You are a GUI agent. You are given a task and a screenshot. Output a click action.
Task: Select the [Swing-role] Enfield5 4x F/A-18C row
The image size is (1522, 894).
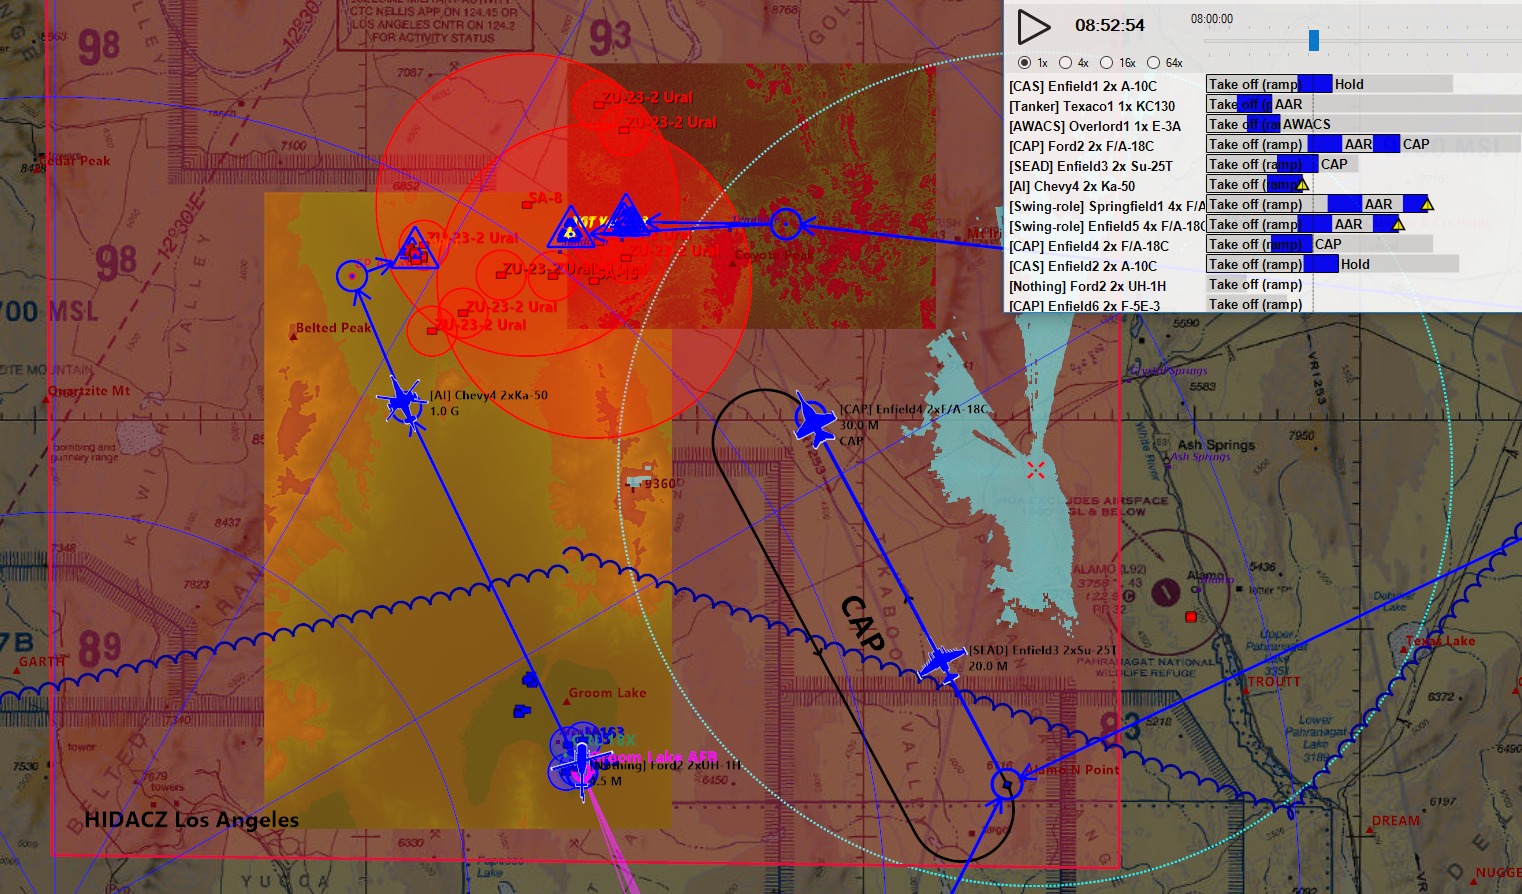tap(1107, 226)
